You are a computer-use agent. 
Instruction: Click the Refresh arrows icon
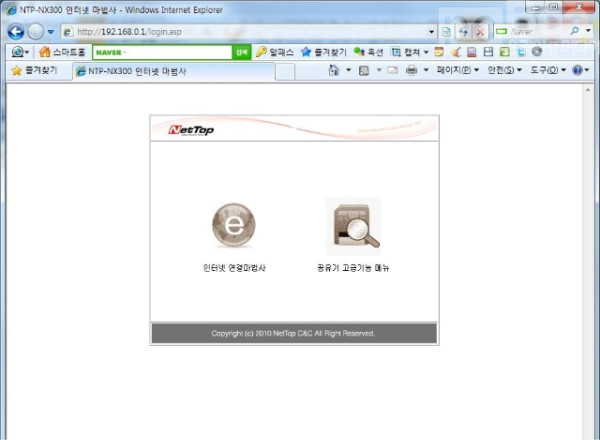463,32
